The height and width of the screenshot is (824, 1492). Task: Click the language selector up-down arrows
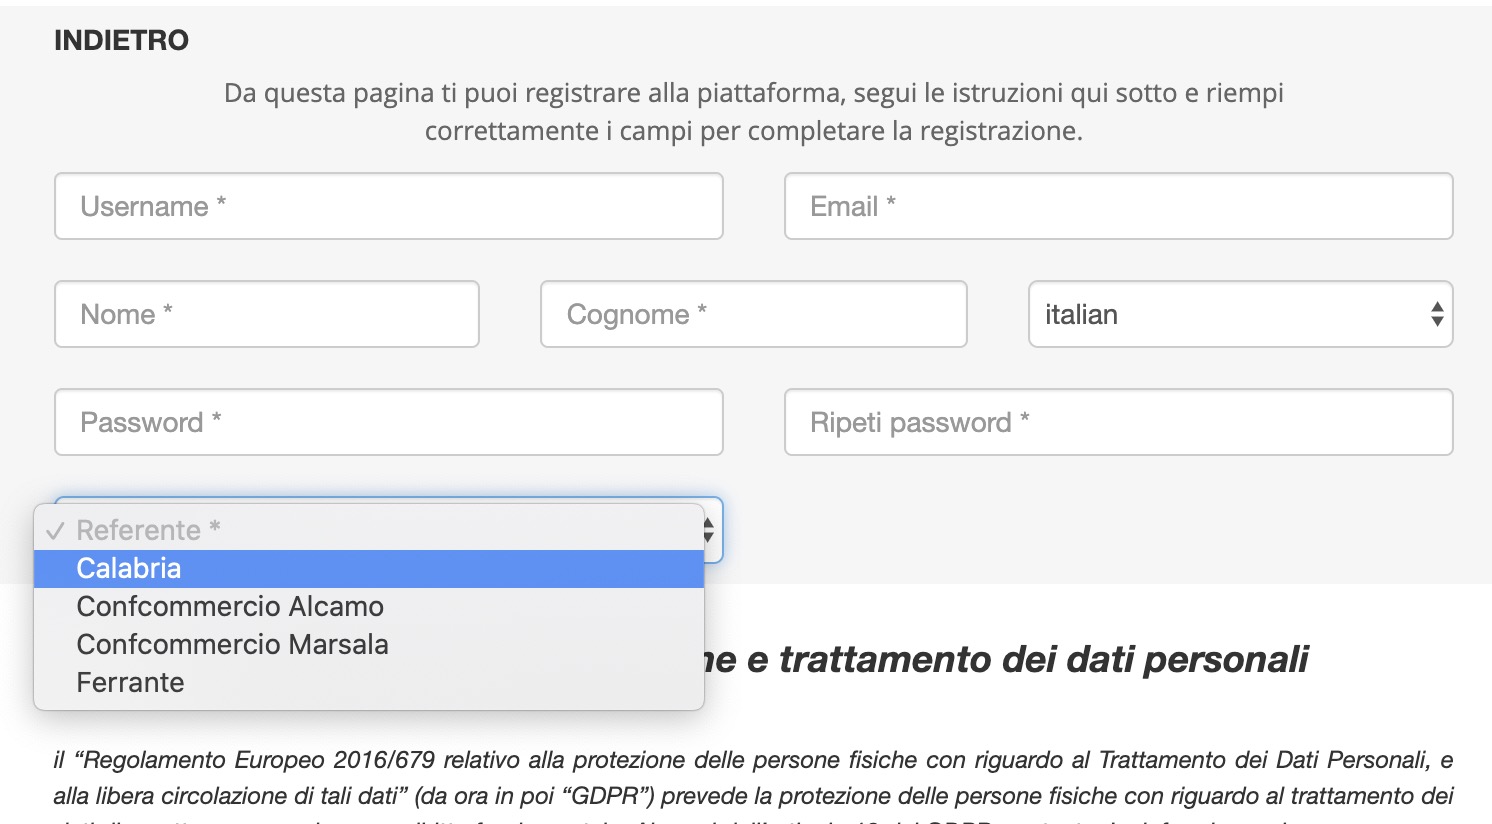click(1437, 314)
